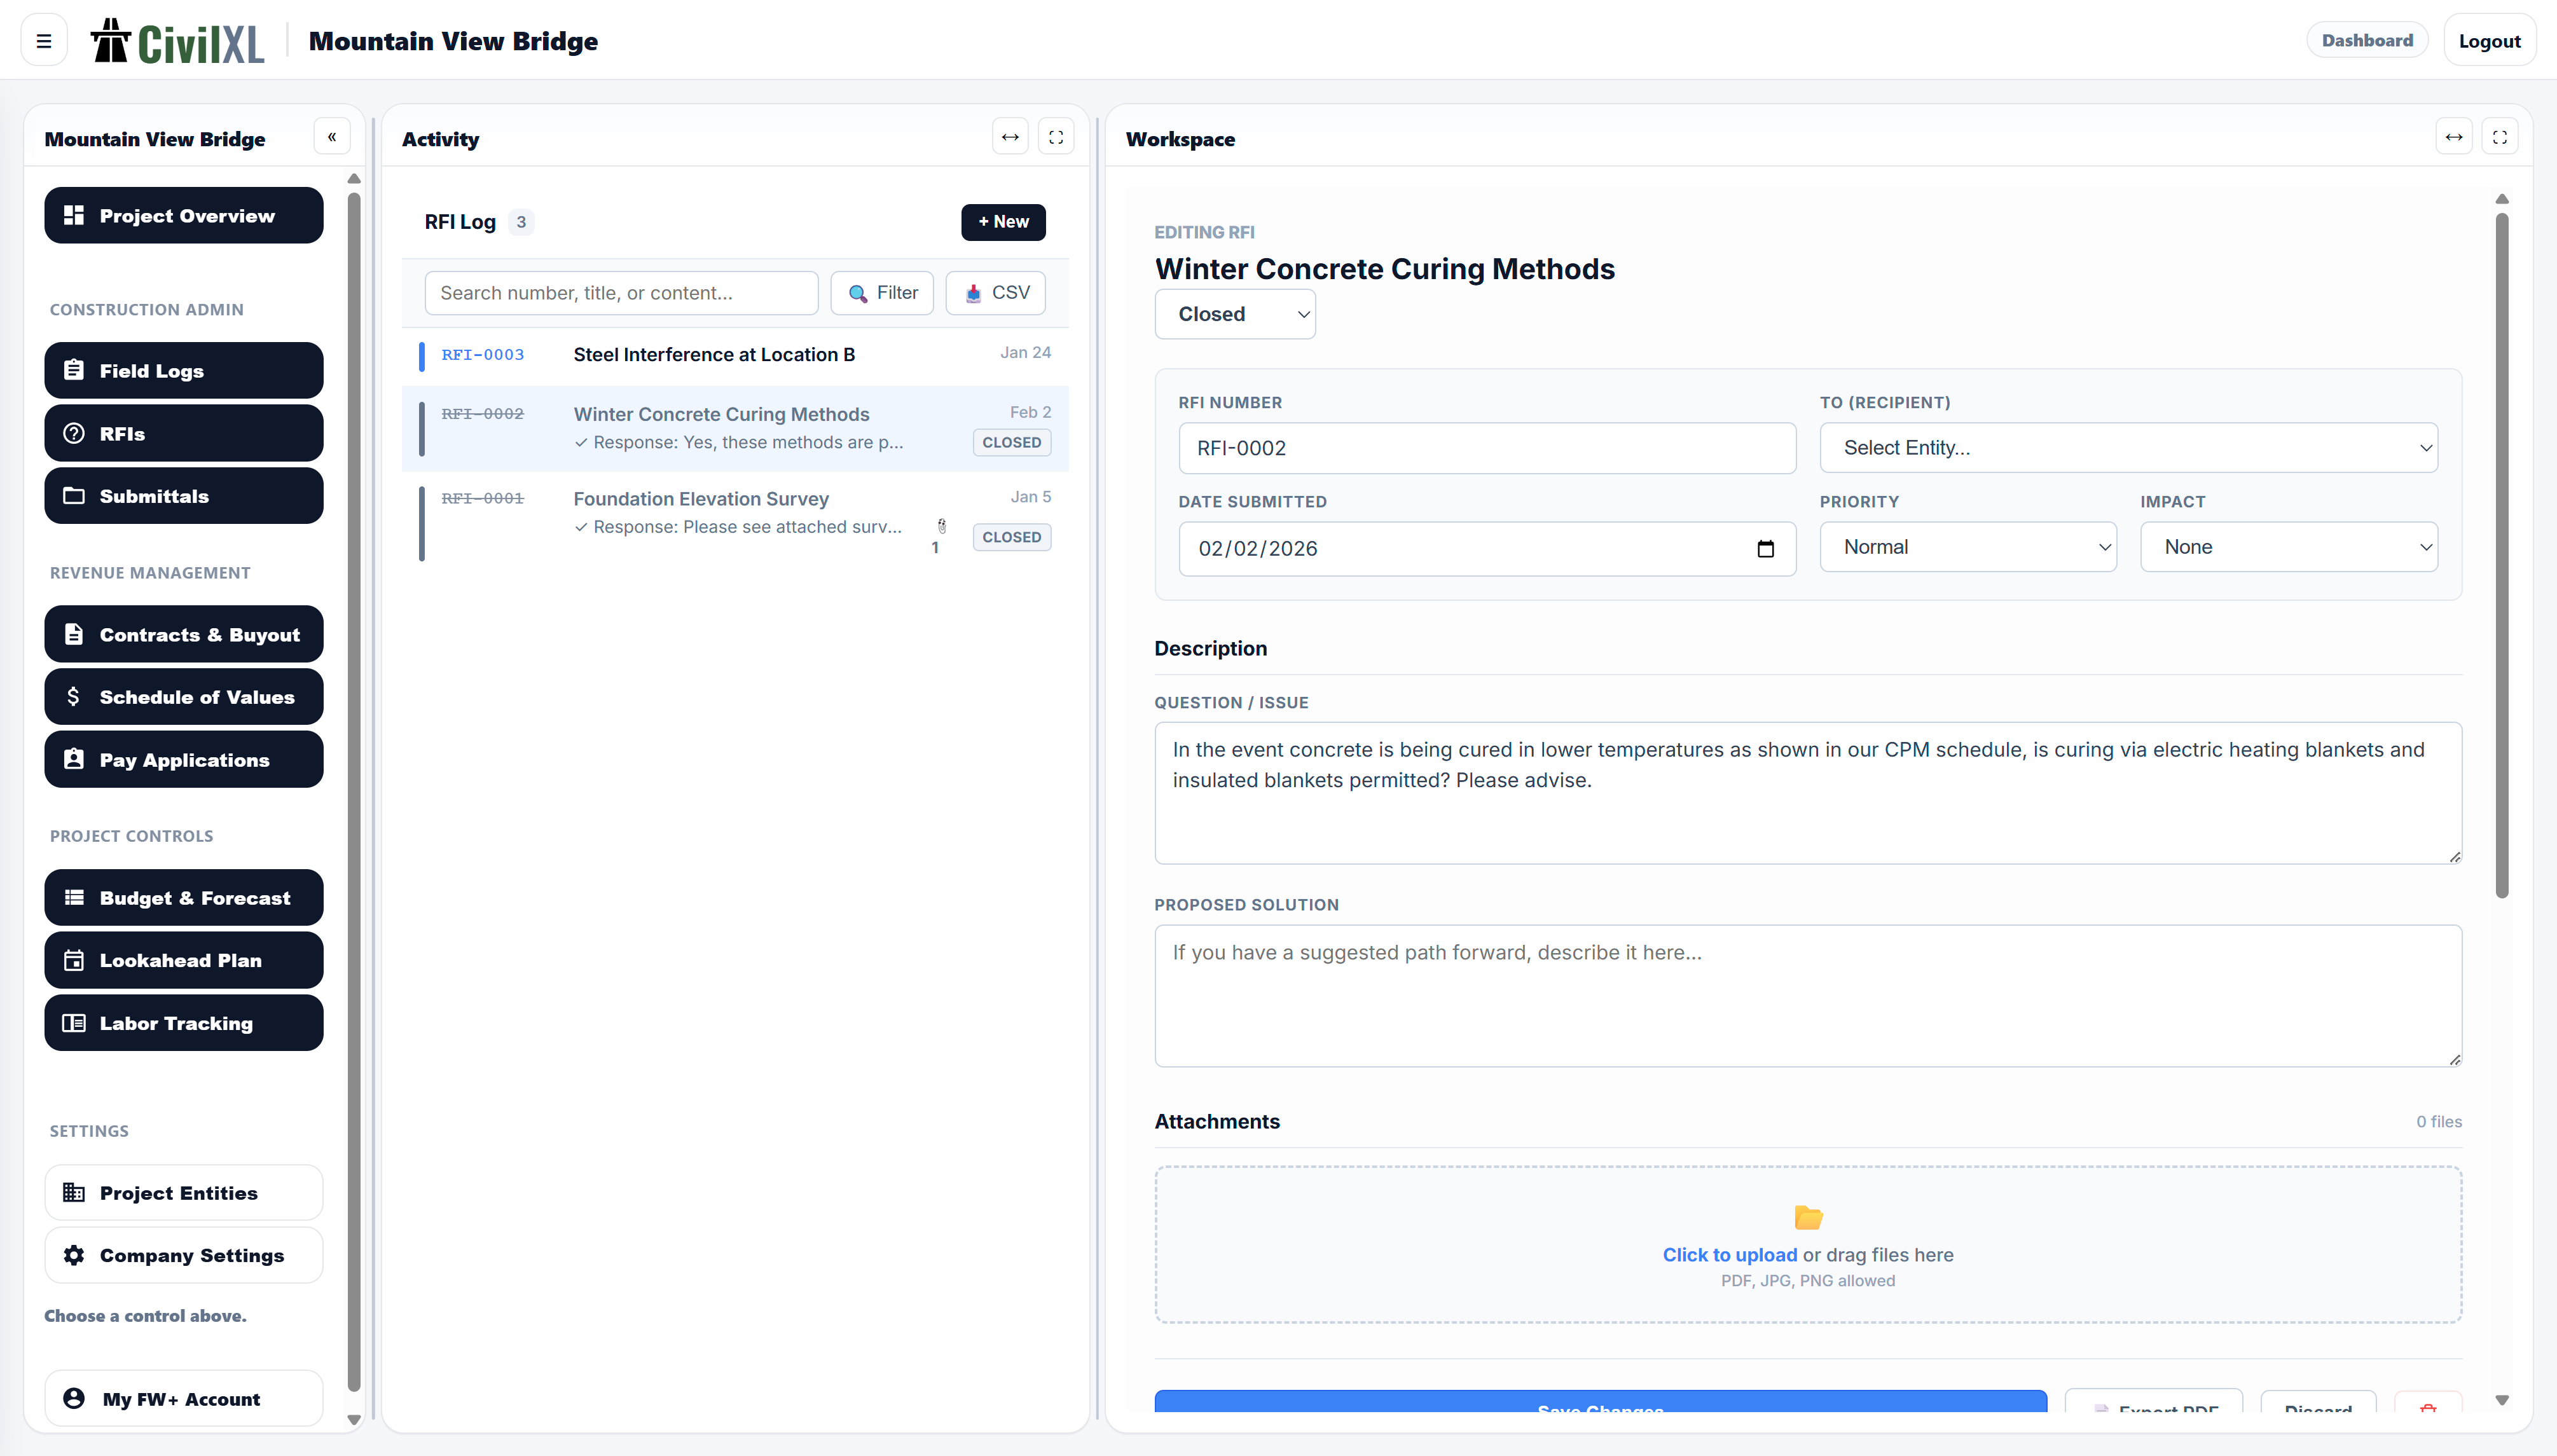The height and width of the screenshot is (1456, 2557).
Task: Maximize the Workspace panel to fullscreen
Action: 2500,137
